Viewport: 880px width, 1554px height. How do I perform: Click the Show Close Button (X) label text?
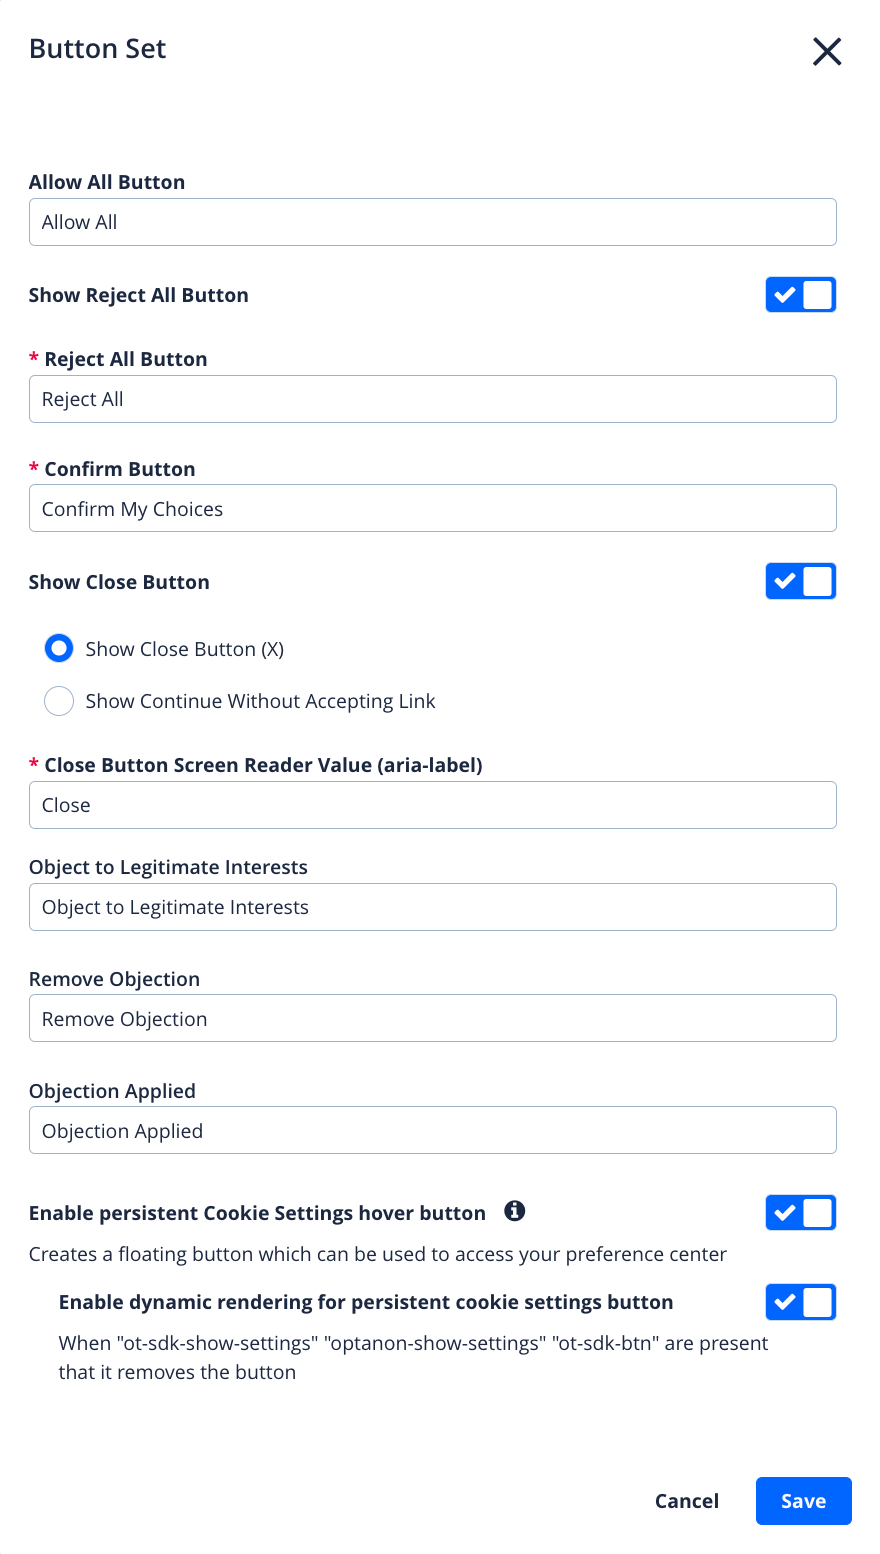185,649
